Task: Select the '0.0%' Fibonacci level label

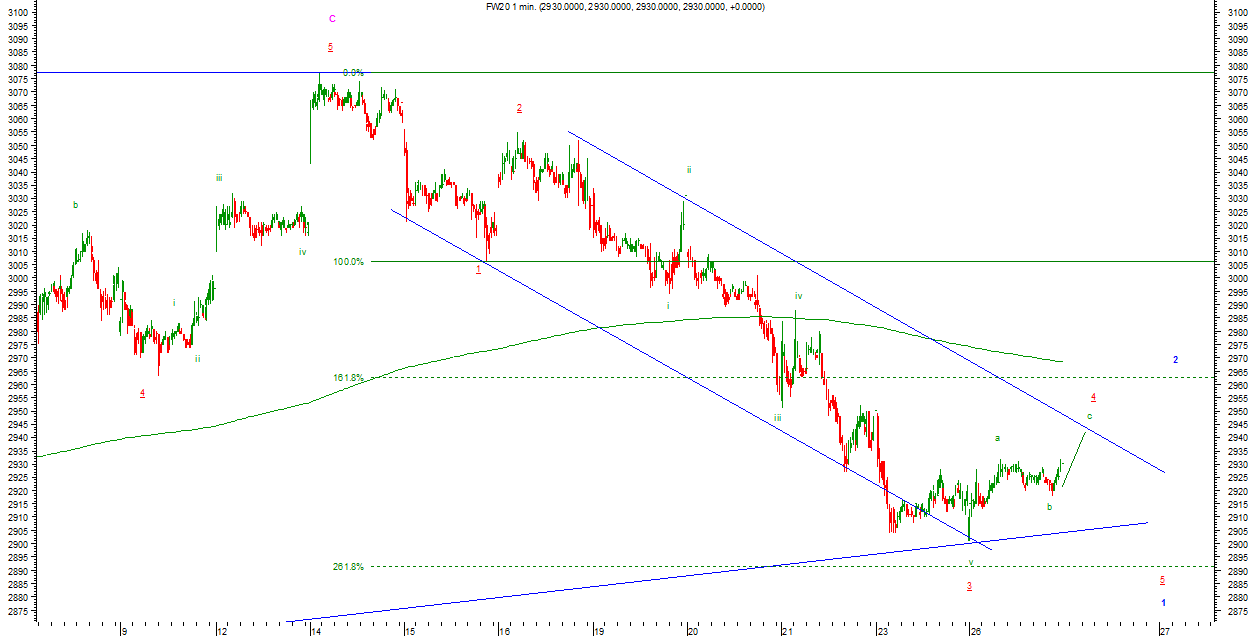Action: [353, 72]
